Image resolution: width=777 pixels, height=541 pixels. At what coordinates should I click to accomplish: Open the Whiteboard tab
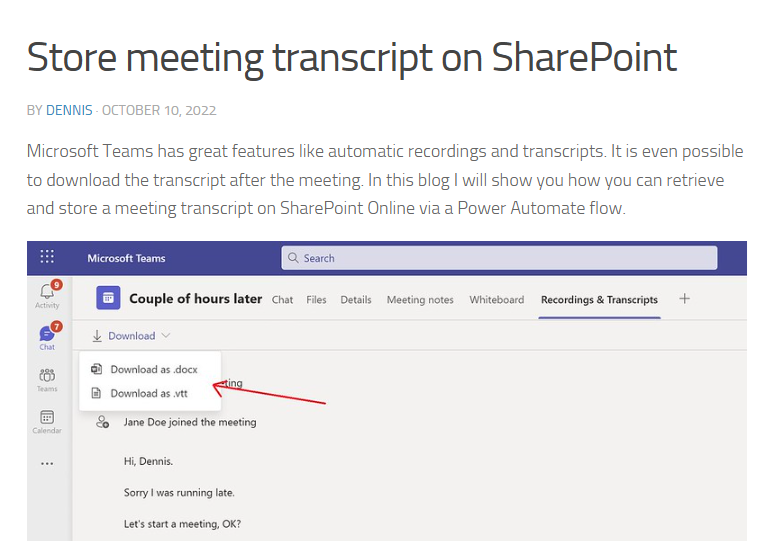(x=497, y=300)
